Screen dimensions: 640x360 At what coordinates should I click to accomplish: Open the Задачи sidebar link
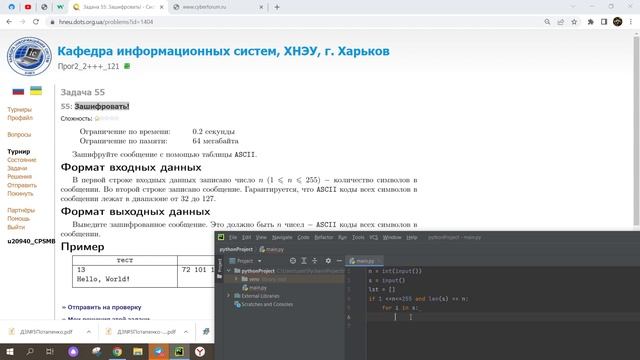(x=17, y=168)
